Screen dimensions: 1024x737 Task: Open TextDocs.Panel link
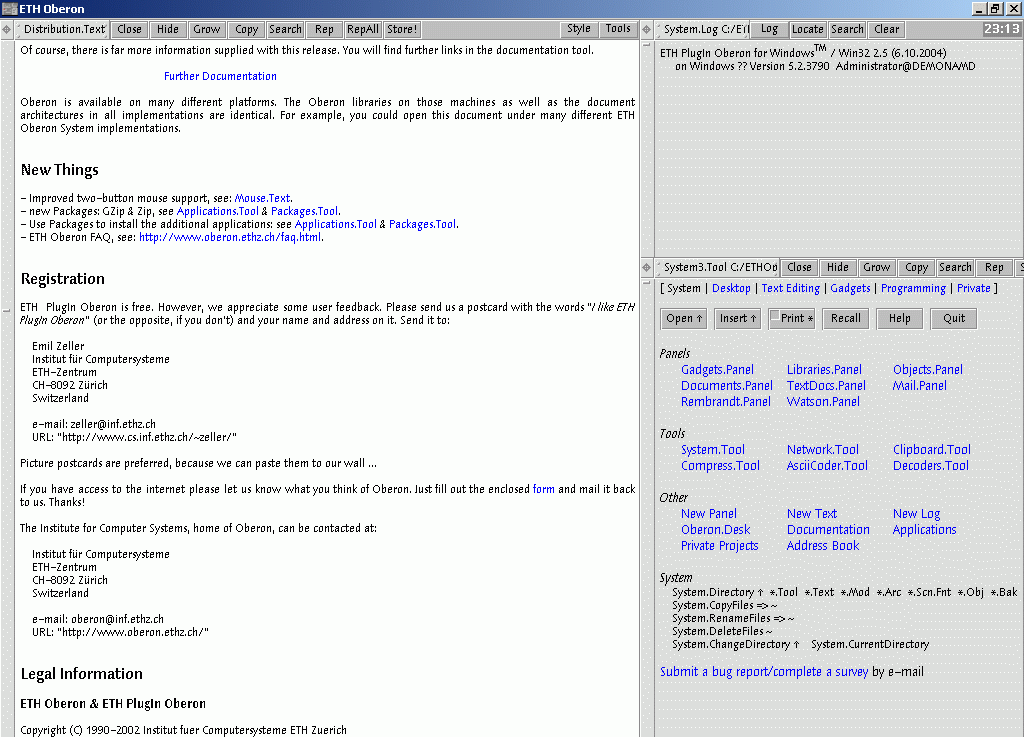pos(826,386)
